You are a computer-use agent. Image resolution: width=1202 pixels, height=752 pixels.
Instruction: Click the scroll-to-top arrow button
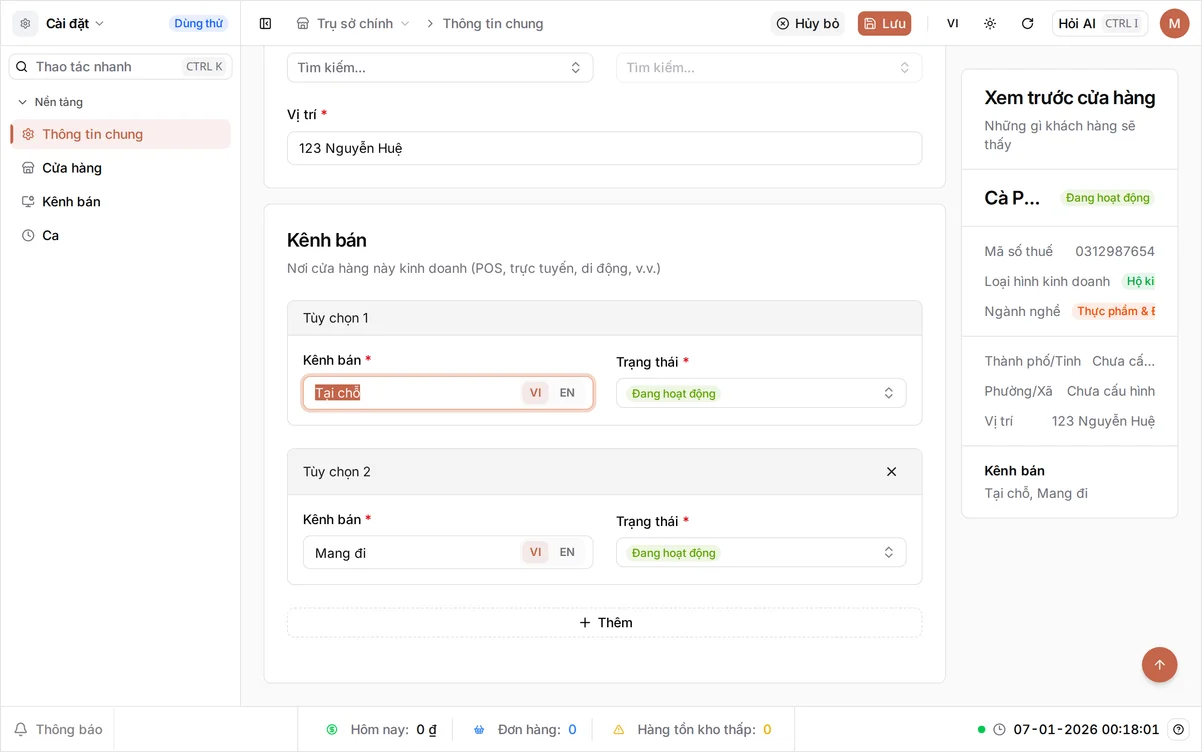(1159, 664)
